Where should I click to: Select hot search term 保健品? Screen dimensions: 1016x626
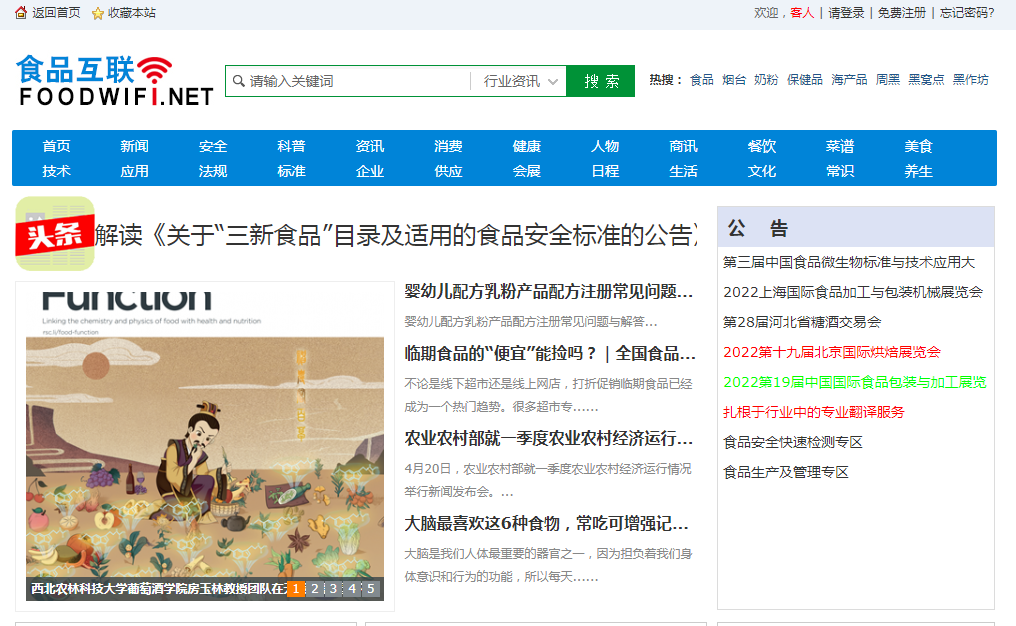click(x=805, y=80)
